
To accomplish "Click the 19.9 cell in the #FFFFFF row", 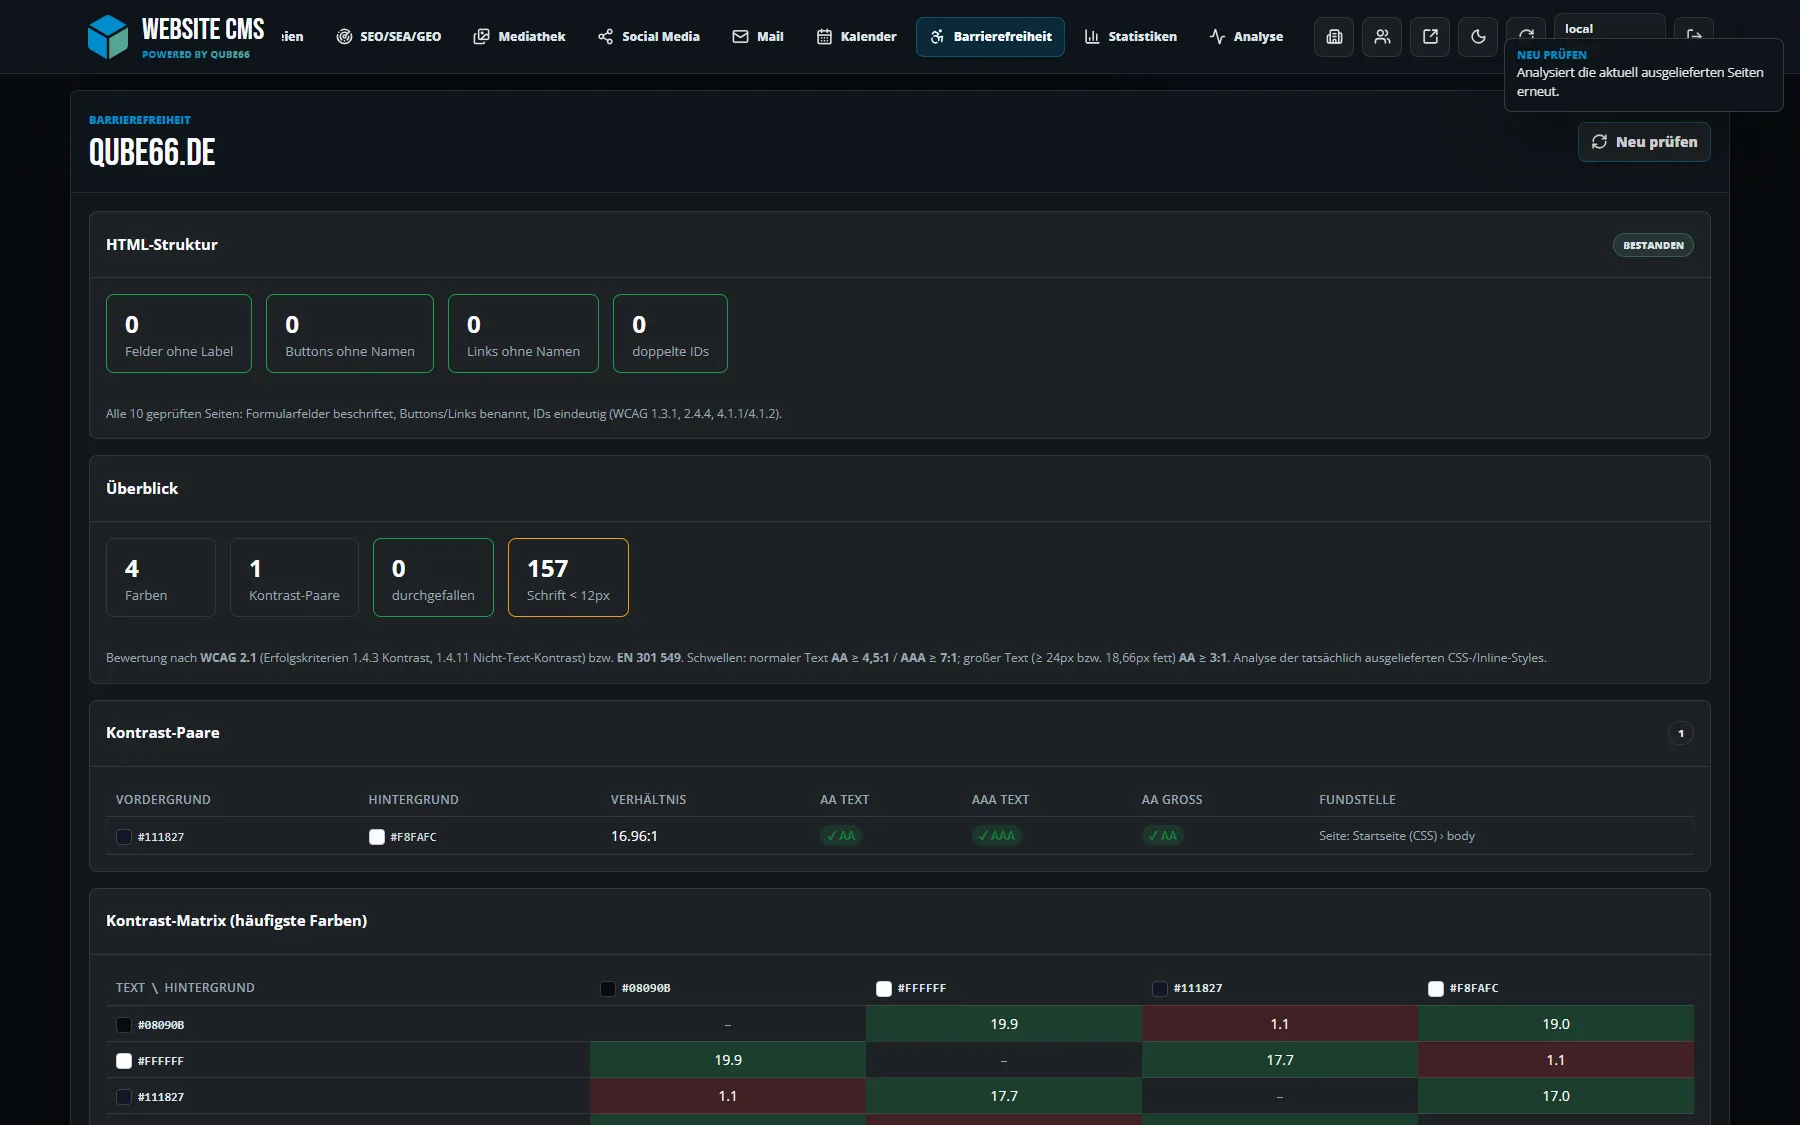I will [x=728, y=1060].
